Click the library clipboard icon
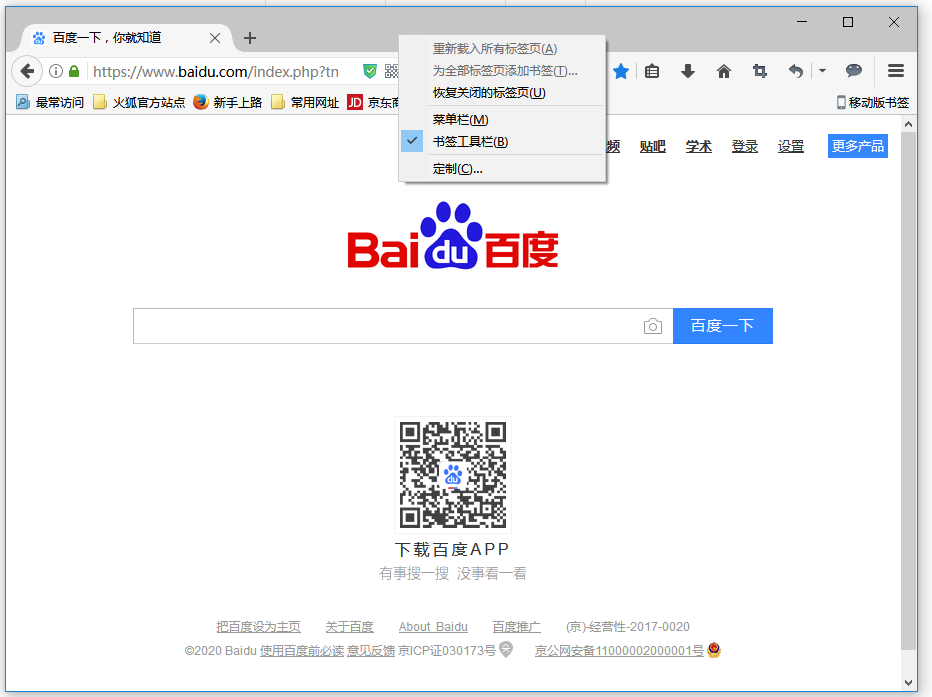 click(x=651, y=71)
